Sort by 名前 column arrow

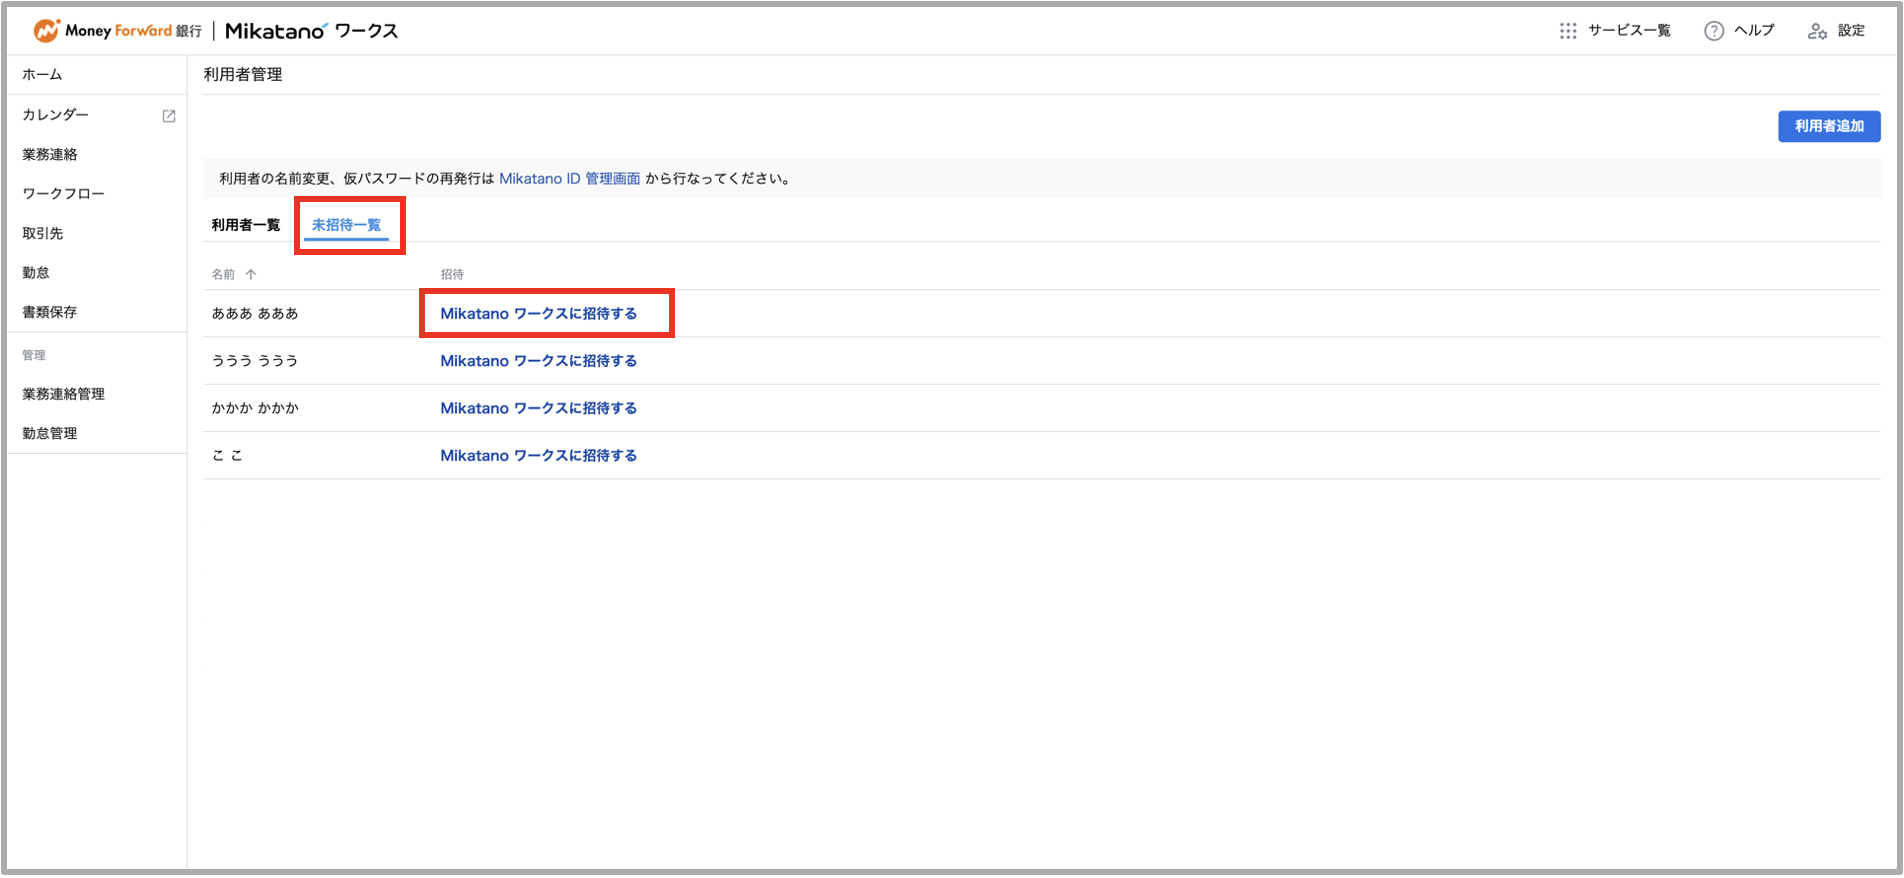coord(251,274)
